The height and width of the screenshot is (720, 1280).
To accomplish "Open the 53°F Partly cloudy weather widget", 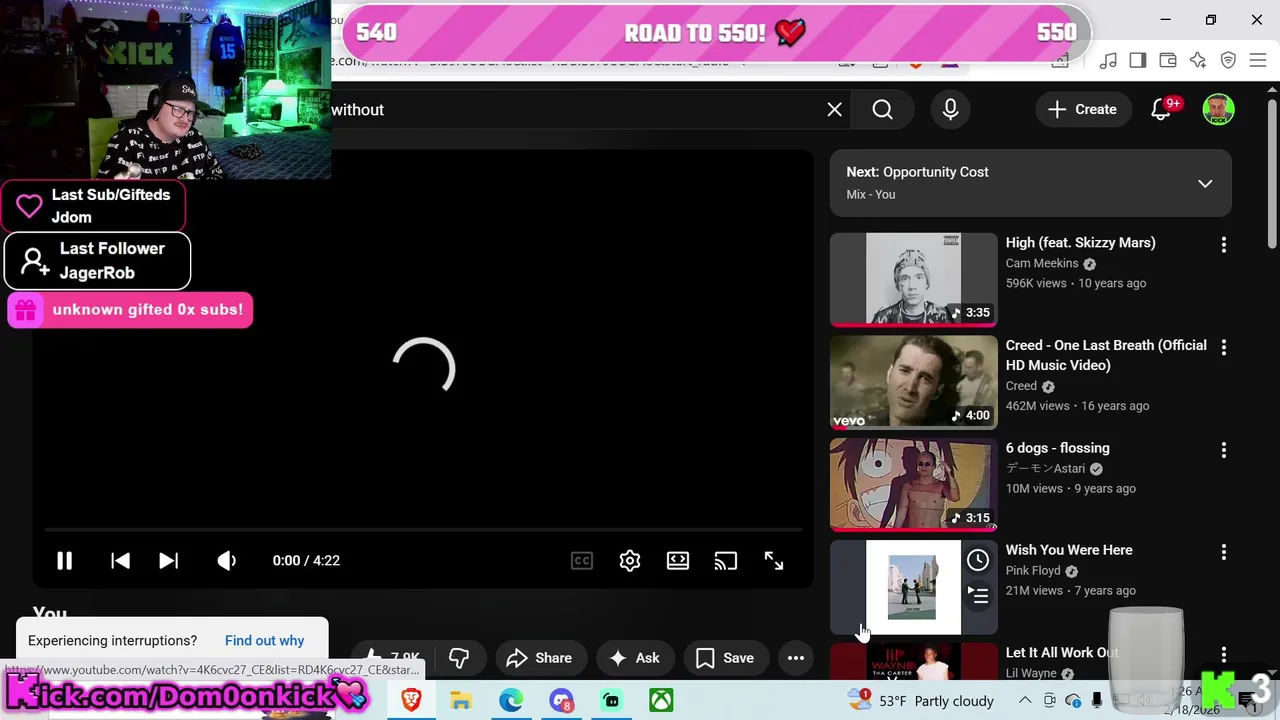I will [921, 701].
